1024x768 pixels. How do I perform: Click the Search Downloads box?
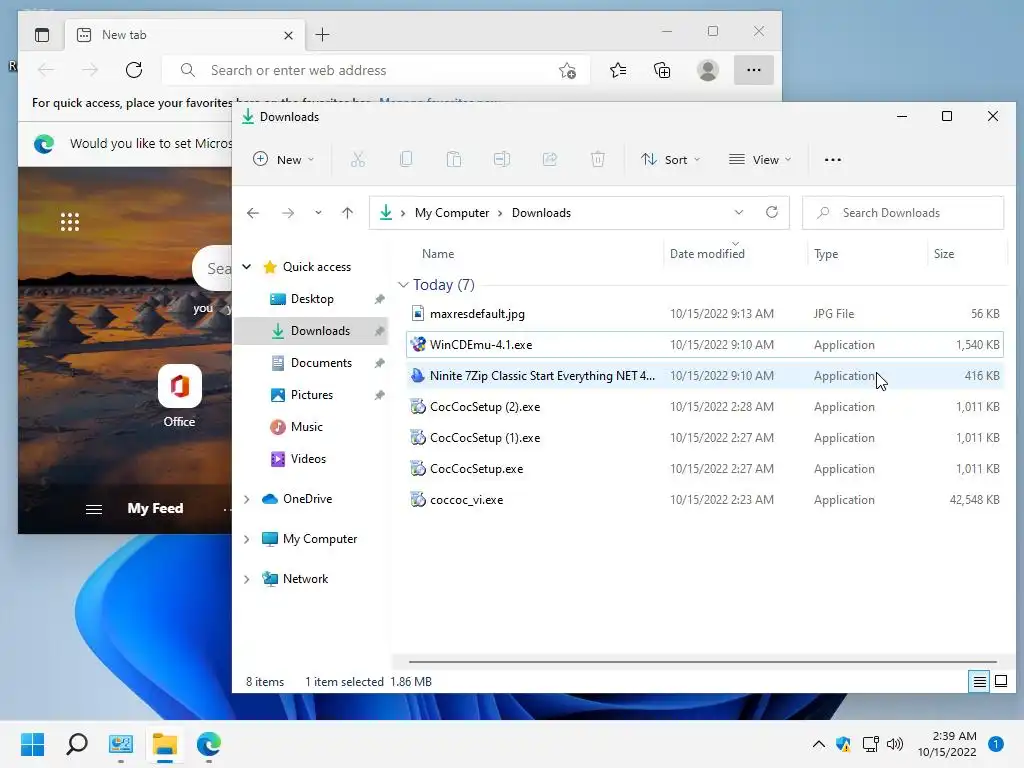pos(903,213)
